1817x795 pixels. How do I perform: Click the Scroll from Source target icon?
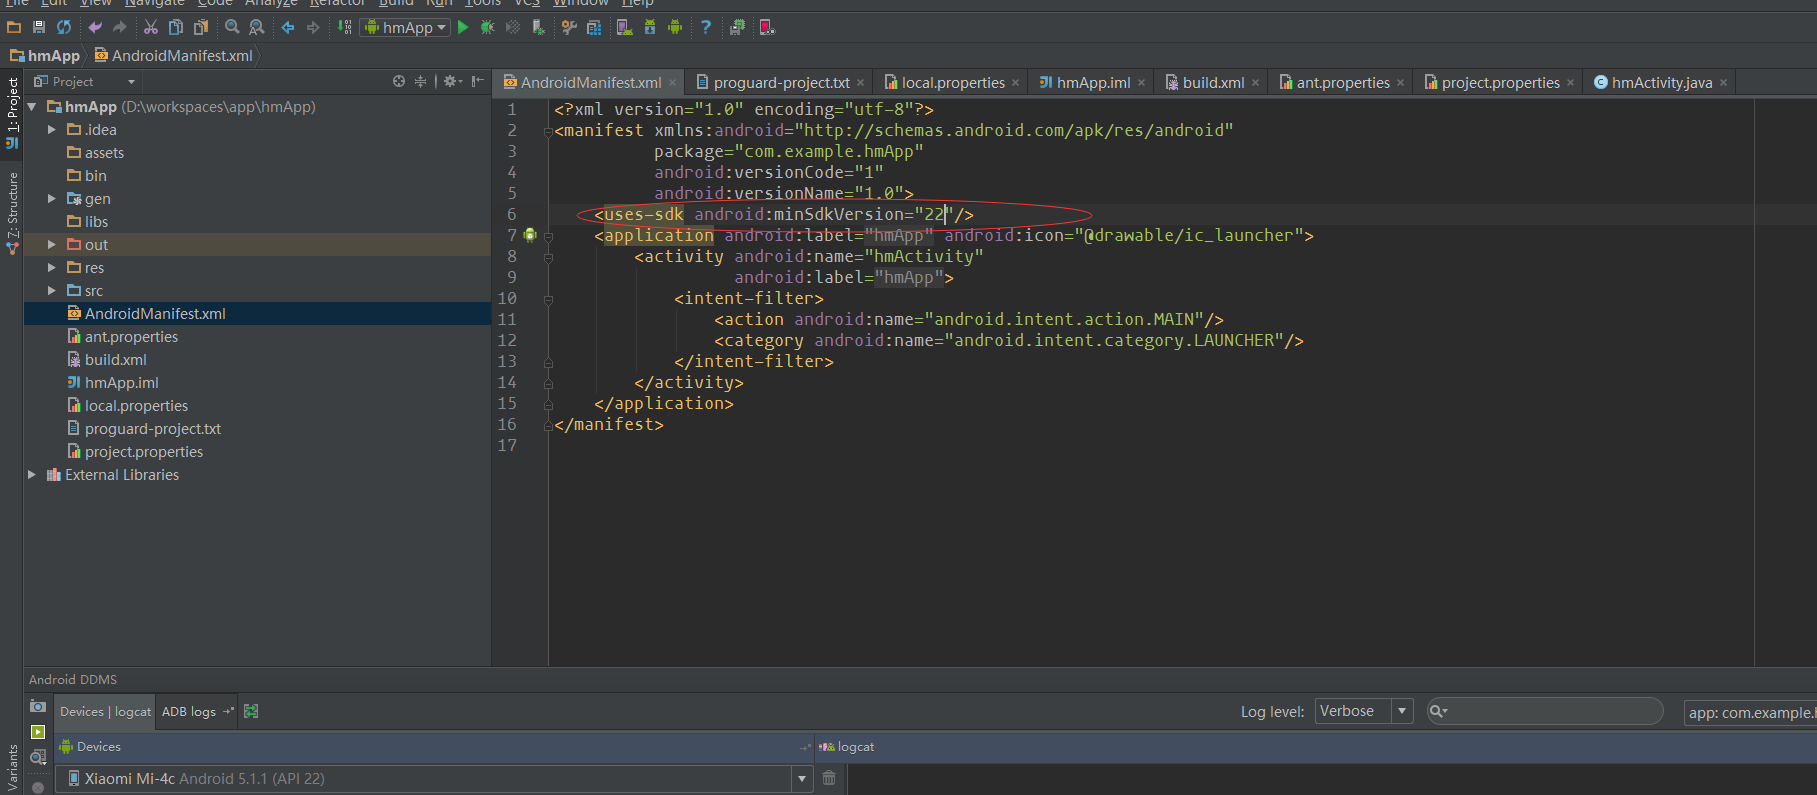(x=399, y=81)
